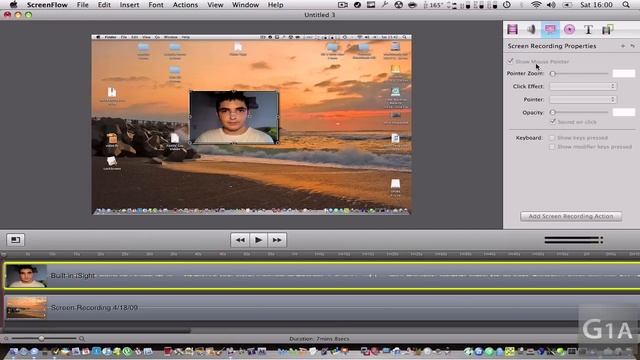This screenshot has width=640, height=360.
Task: Open the Text properties T icon
Action: coord(588,29)
